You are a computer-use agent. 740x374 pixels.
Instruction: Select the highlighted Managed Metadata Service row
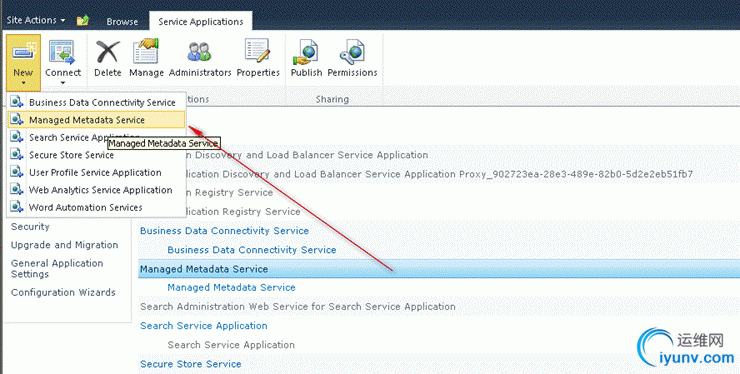point(439,269)
